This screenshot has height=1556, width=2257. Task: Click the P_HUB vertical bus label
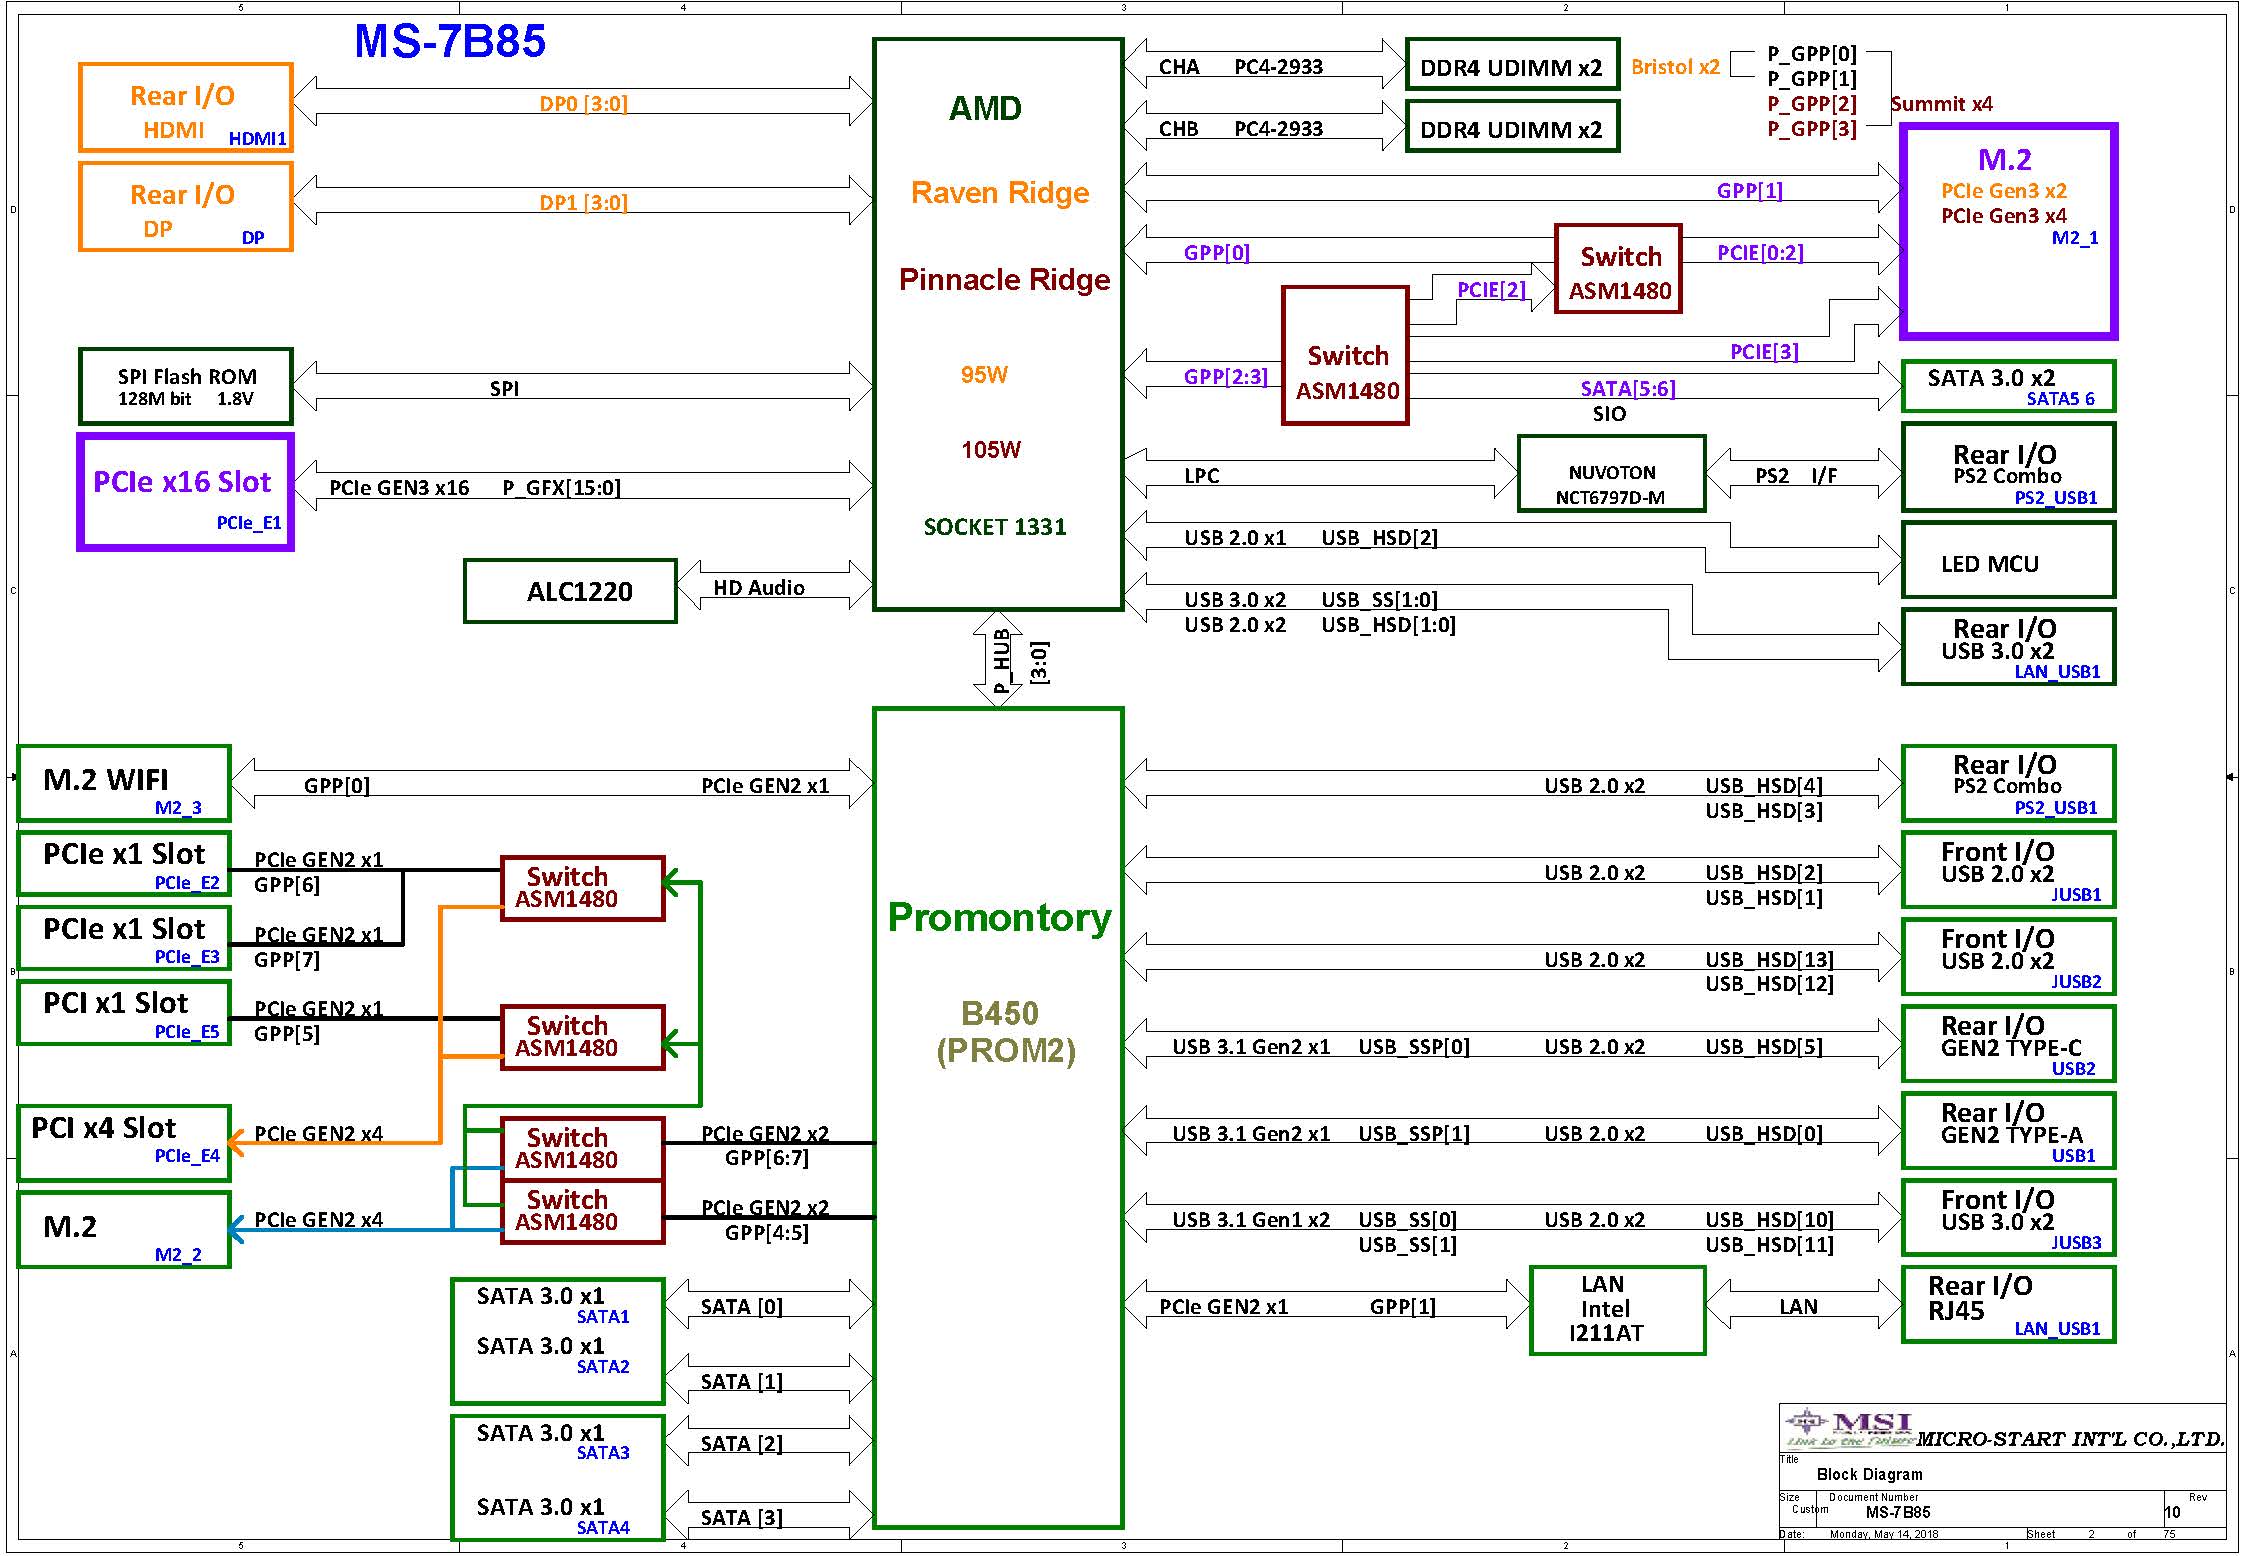click(x=1001, y=661)
